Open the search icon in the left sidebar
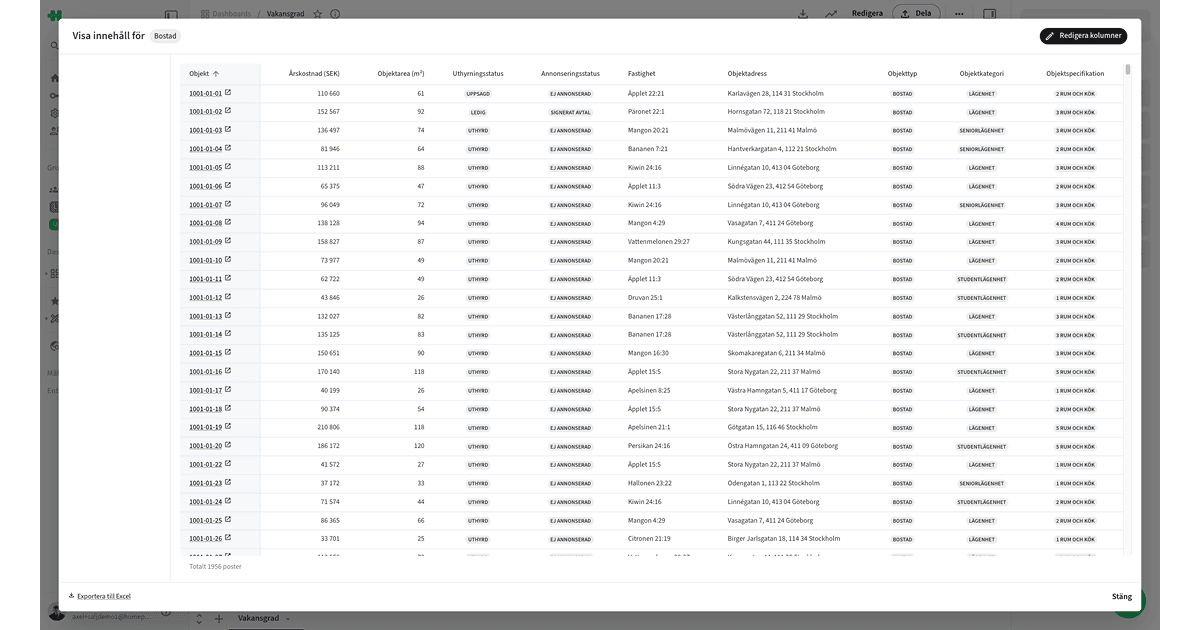Screen dimensions: 1200x630 [x=54, y=45]
